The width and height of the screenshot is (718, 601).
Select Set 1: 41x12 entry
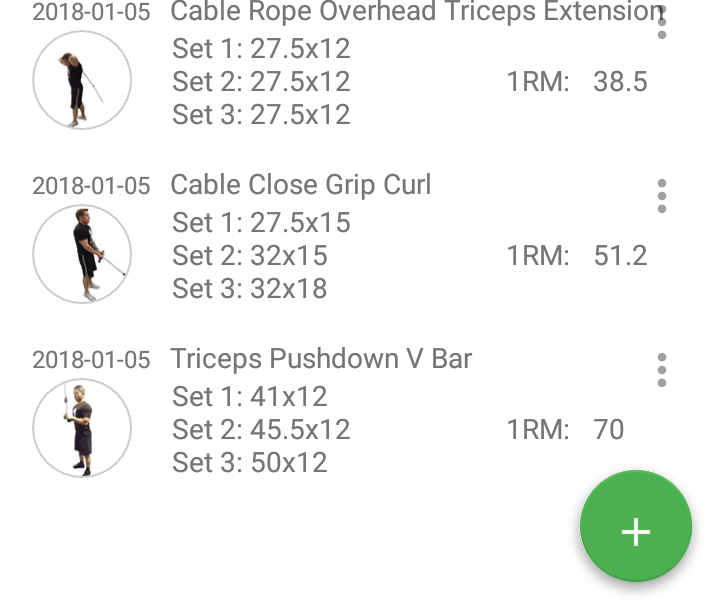(250, 396)
